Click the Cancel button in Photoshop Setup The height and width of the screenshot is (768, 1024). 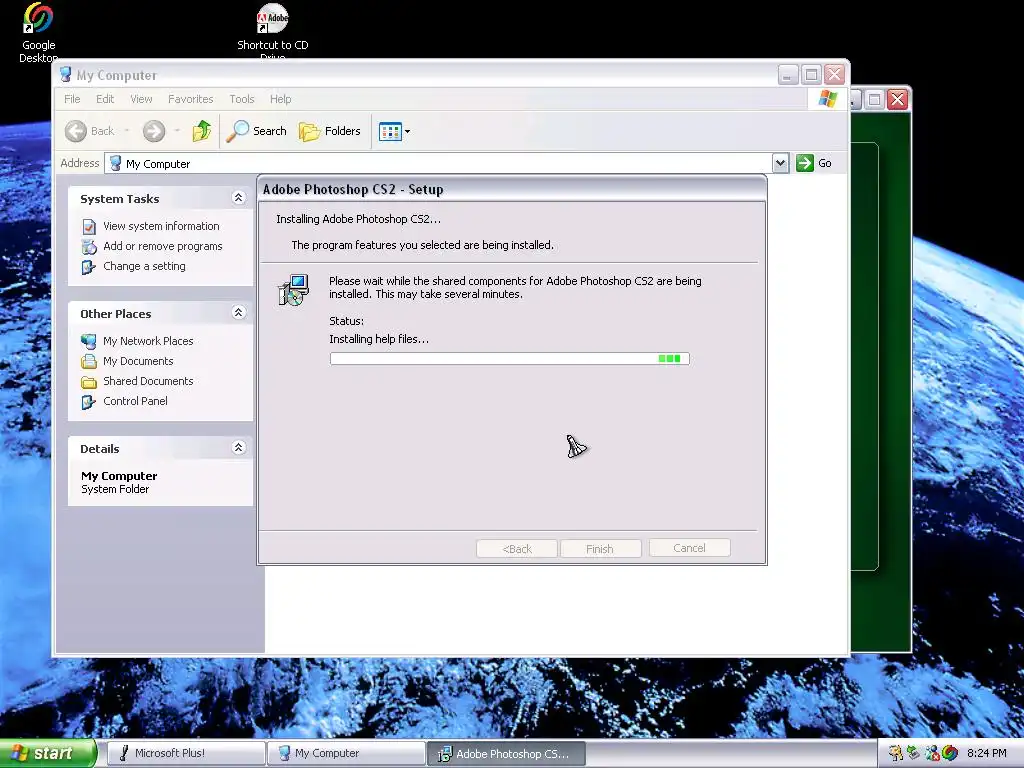click(x=690, y=548)
